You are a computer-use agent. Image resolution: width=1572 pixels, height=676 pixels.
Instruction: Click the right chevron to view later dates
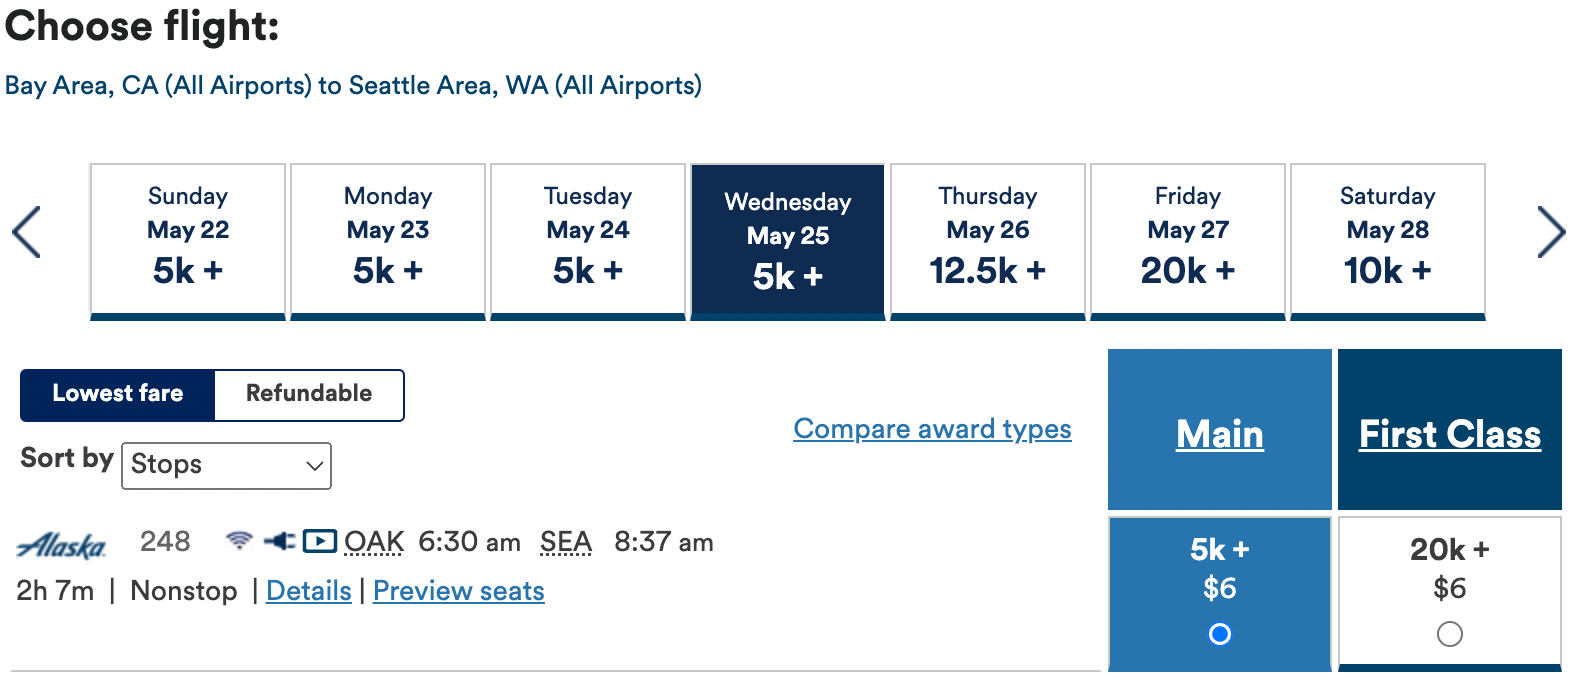pyautogui.click(x=1551, y=232)
